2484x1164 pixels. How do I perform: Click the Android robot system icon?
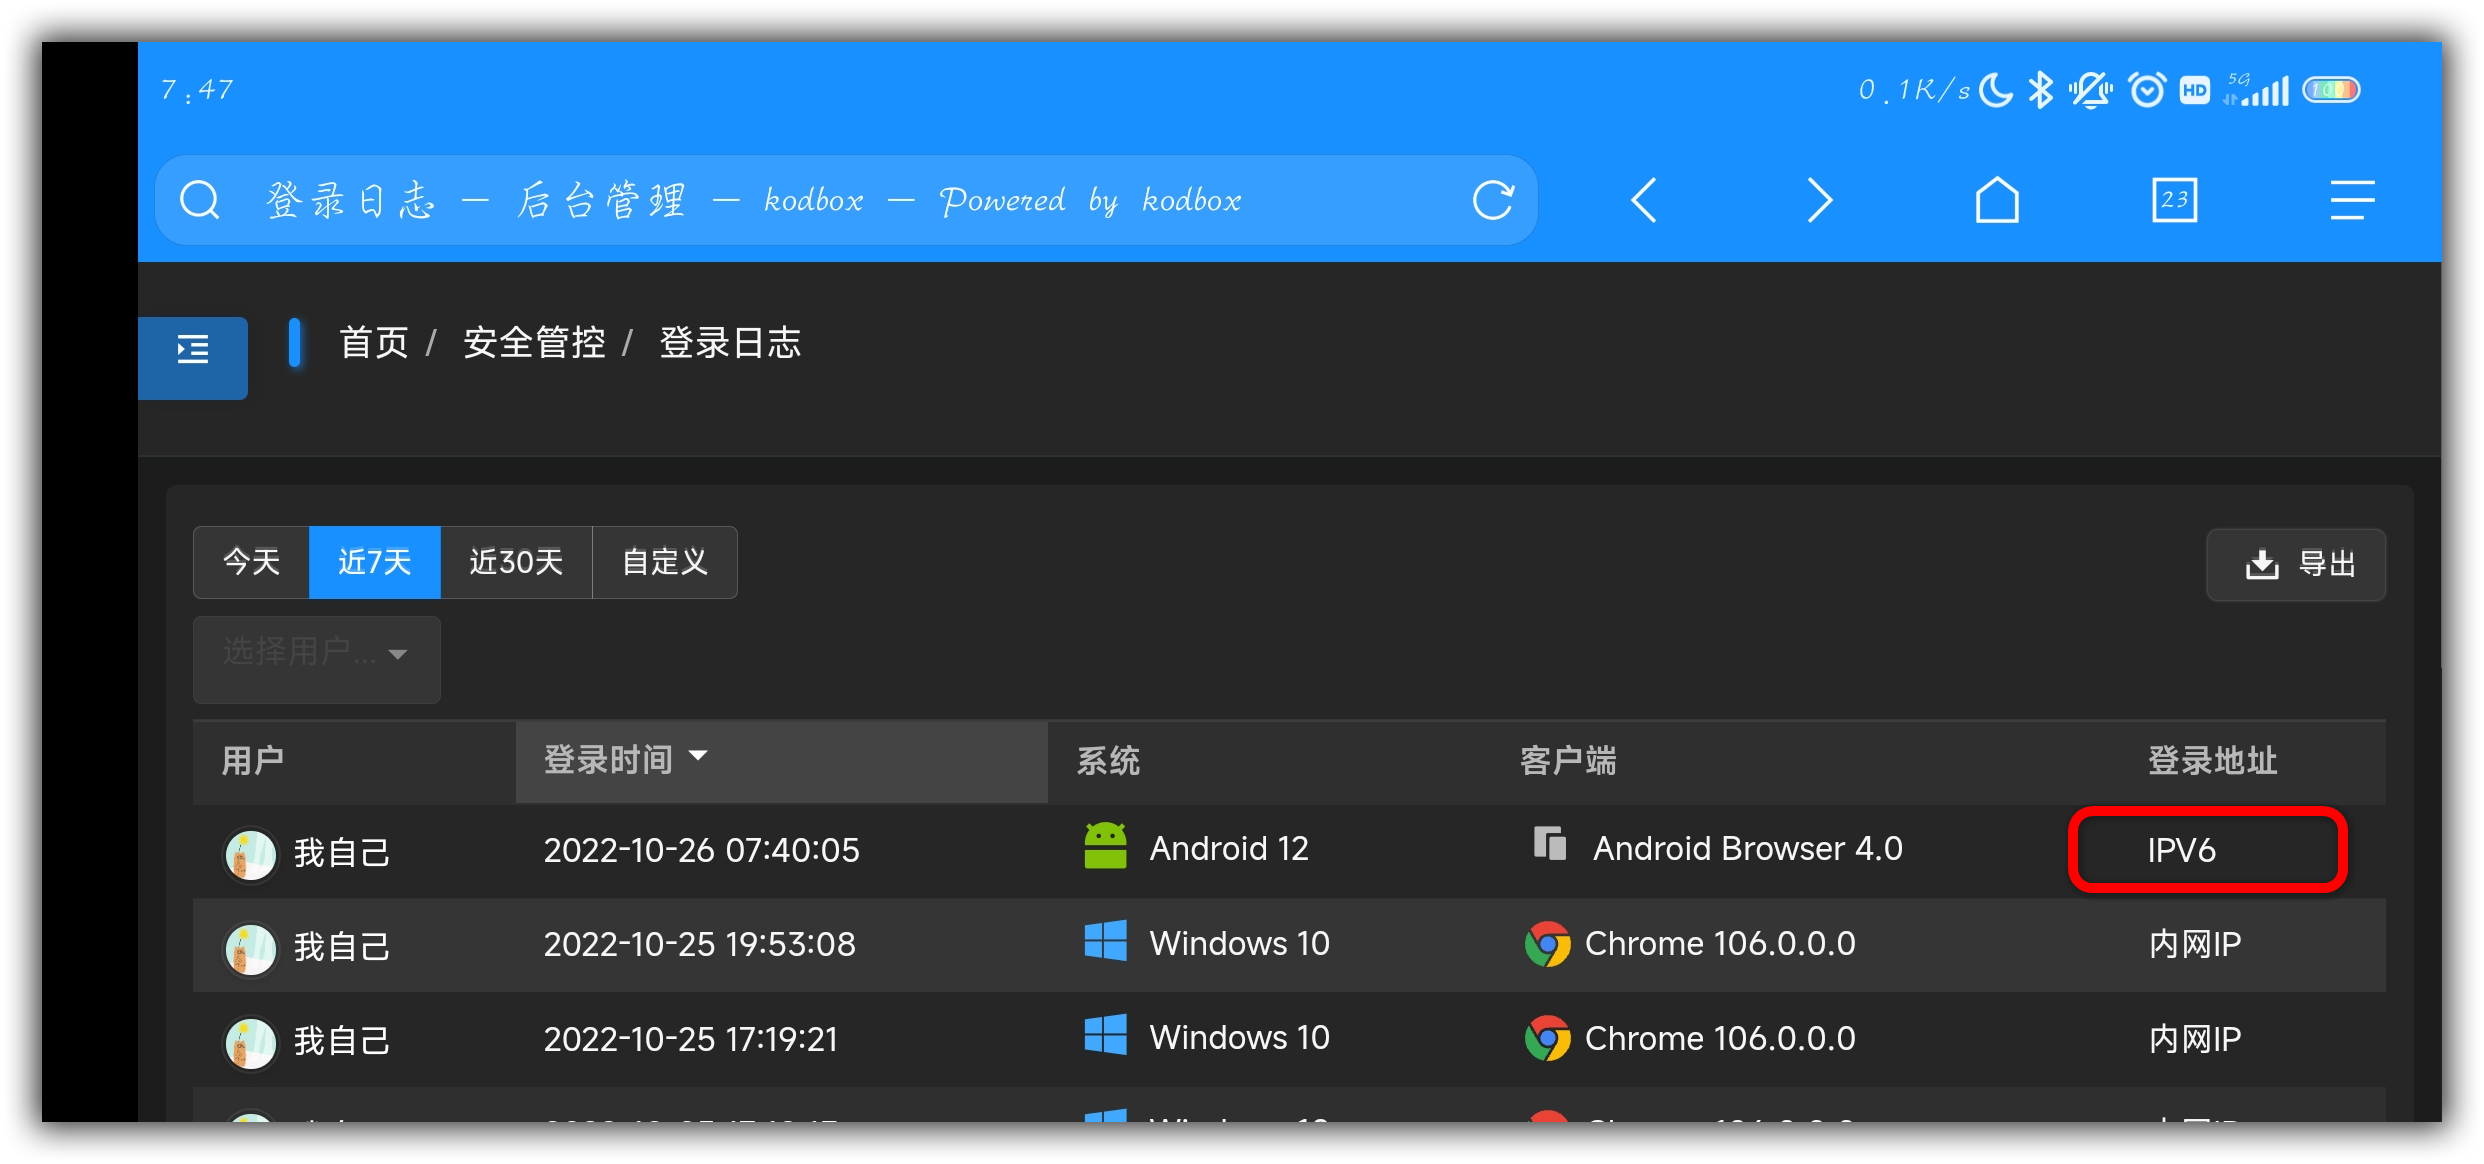coord(1105,846)
